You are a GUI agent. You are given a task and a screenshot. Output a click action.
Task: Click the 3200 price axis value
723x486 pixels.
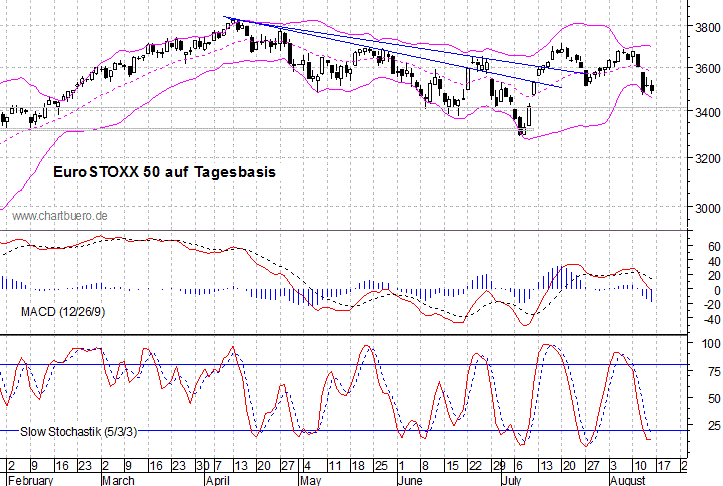click(708, 159)
